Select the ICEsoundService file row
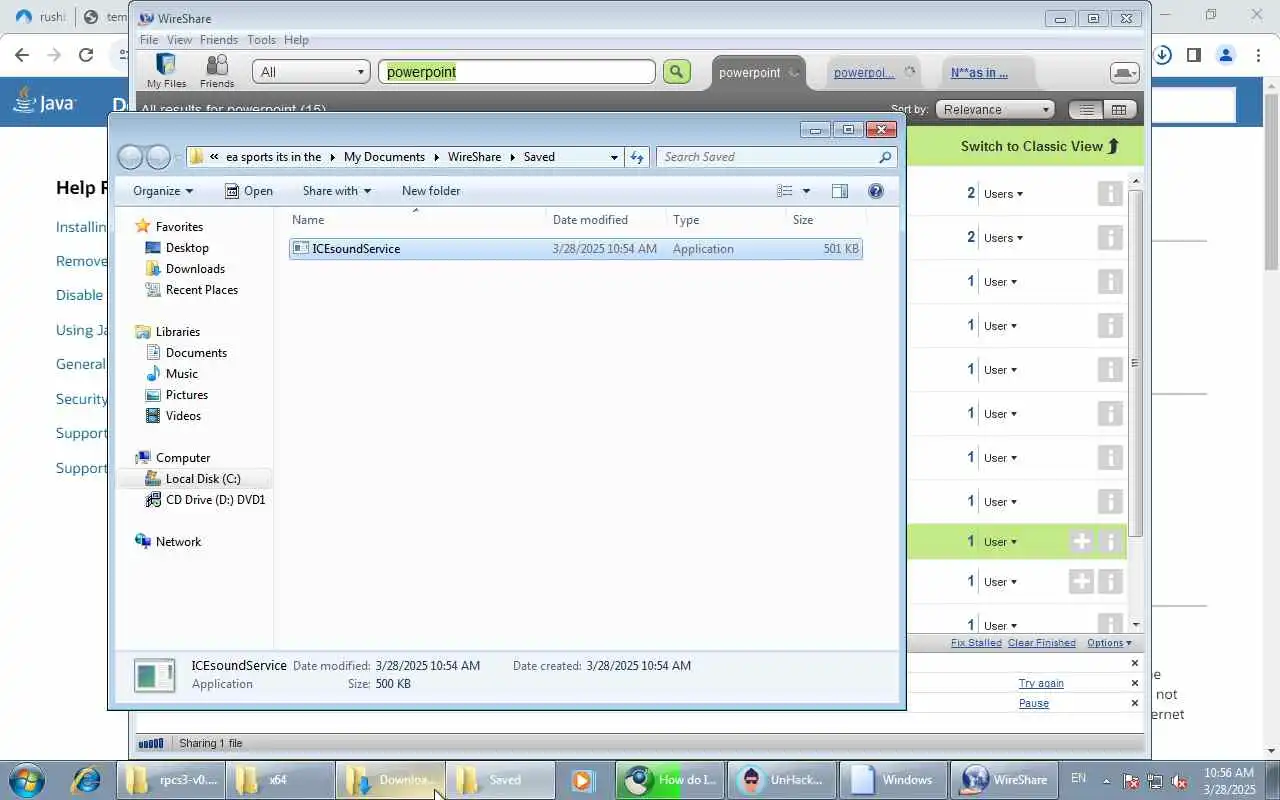Screen dimensions: 1280x800 pyautogui.click(x=575, y=249)
